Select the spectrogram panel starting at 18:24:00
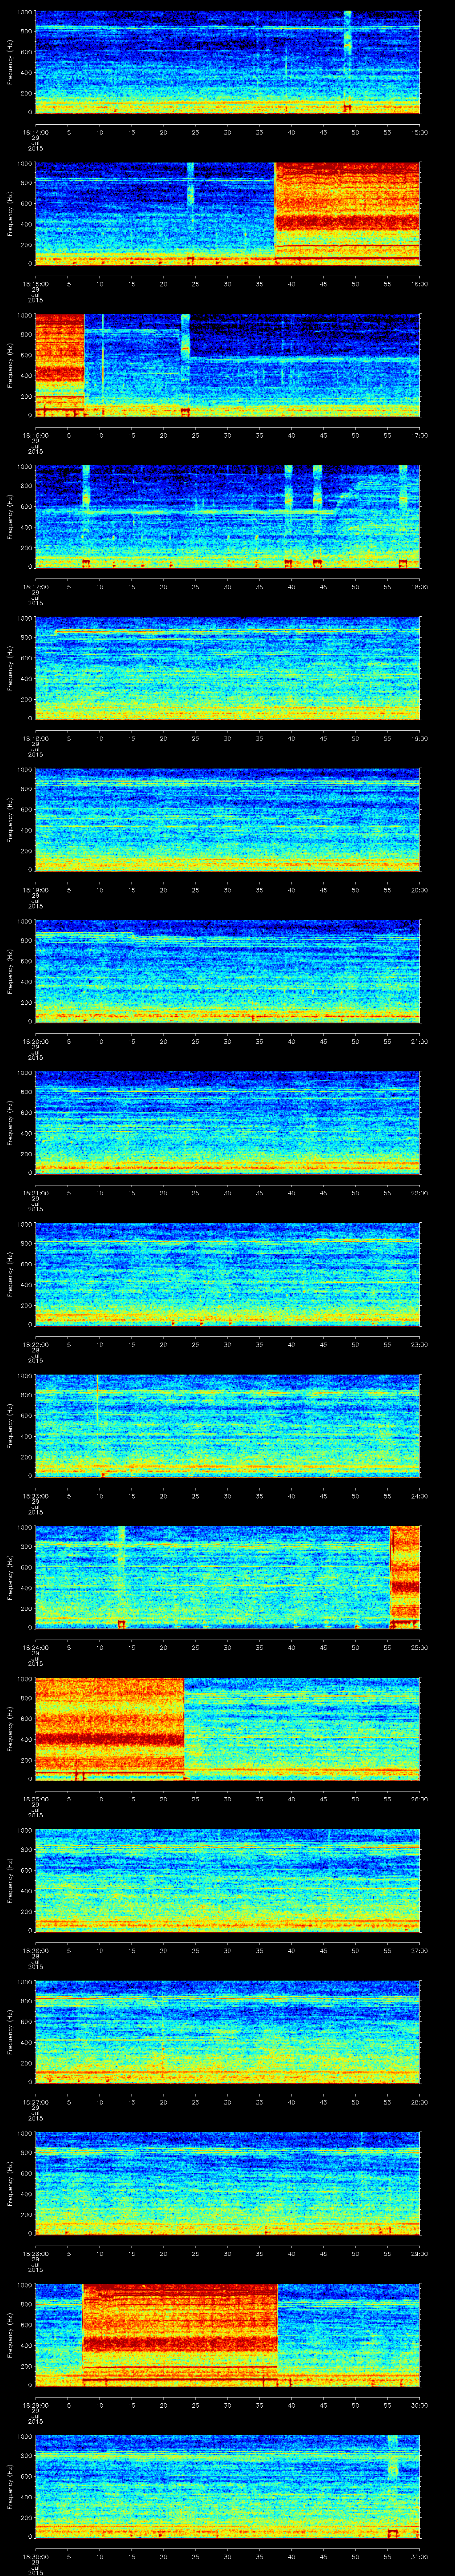Image resolution: width=455 pixels, height=2576 pixels. (x=228, y=1577)
